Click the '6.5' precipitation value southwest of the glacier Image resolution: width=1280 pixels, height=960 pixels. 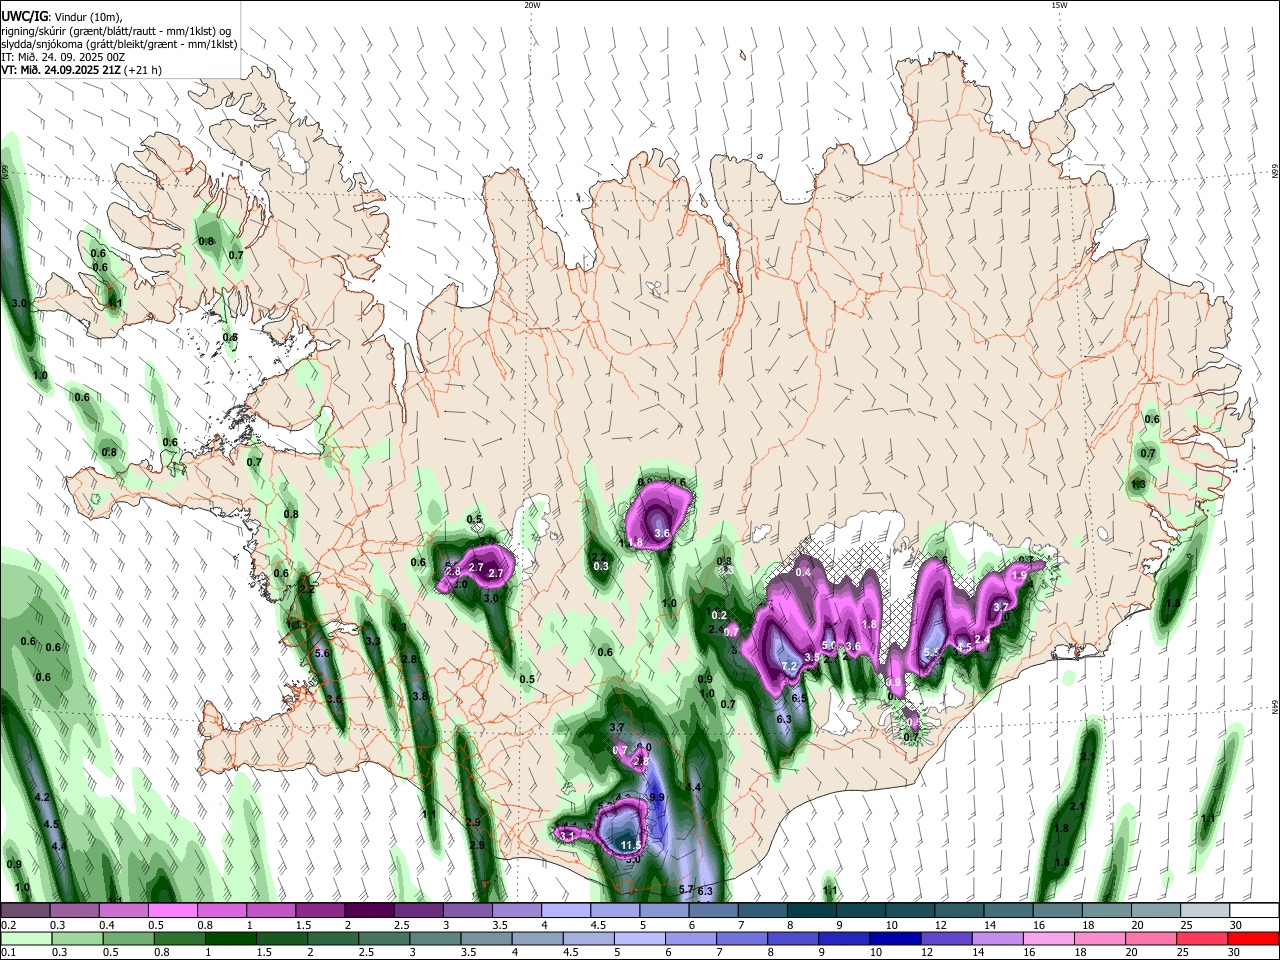coord(799,698)
